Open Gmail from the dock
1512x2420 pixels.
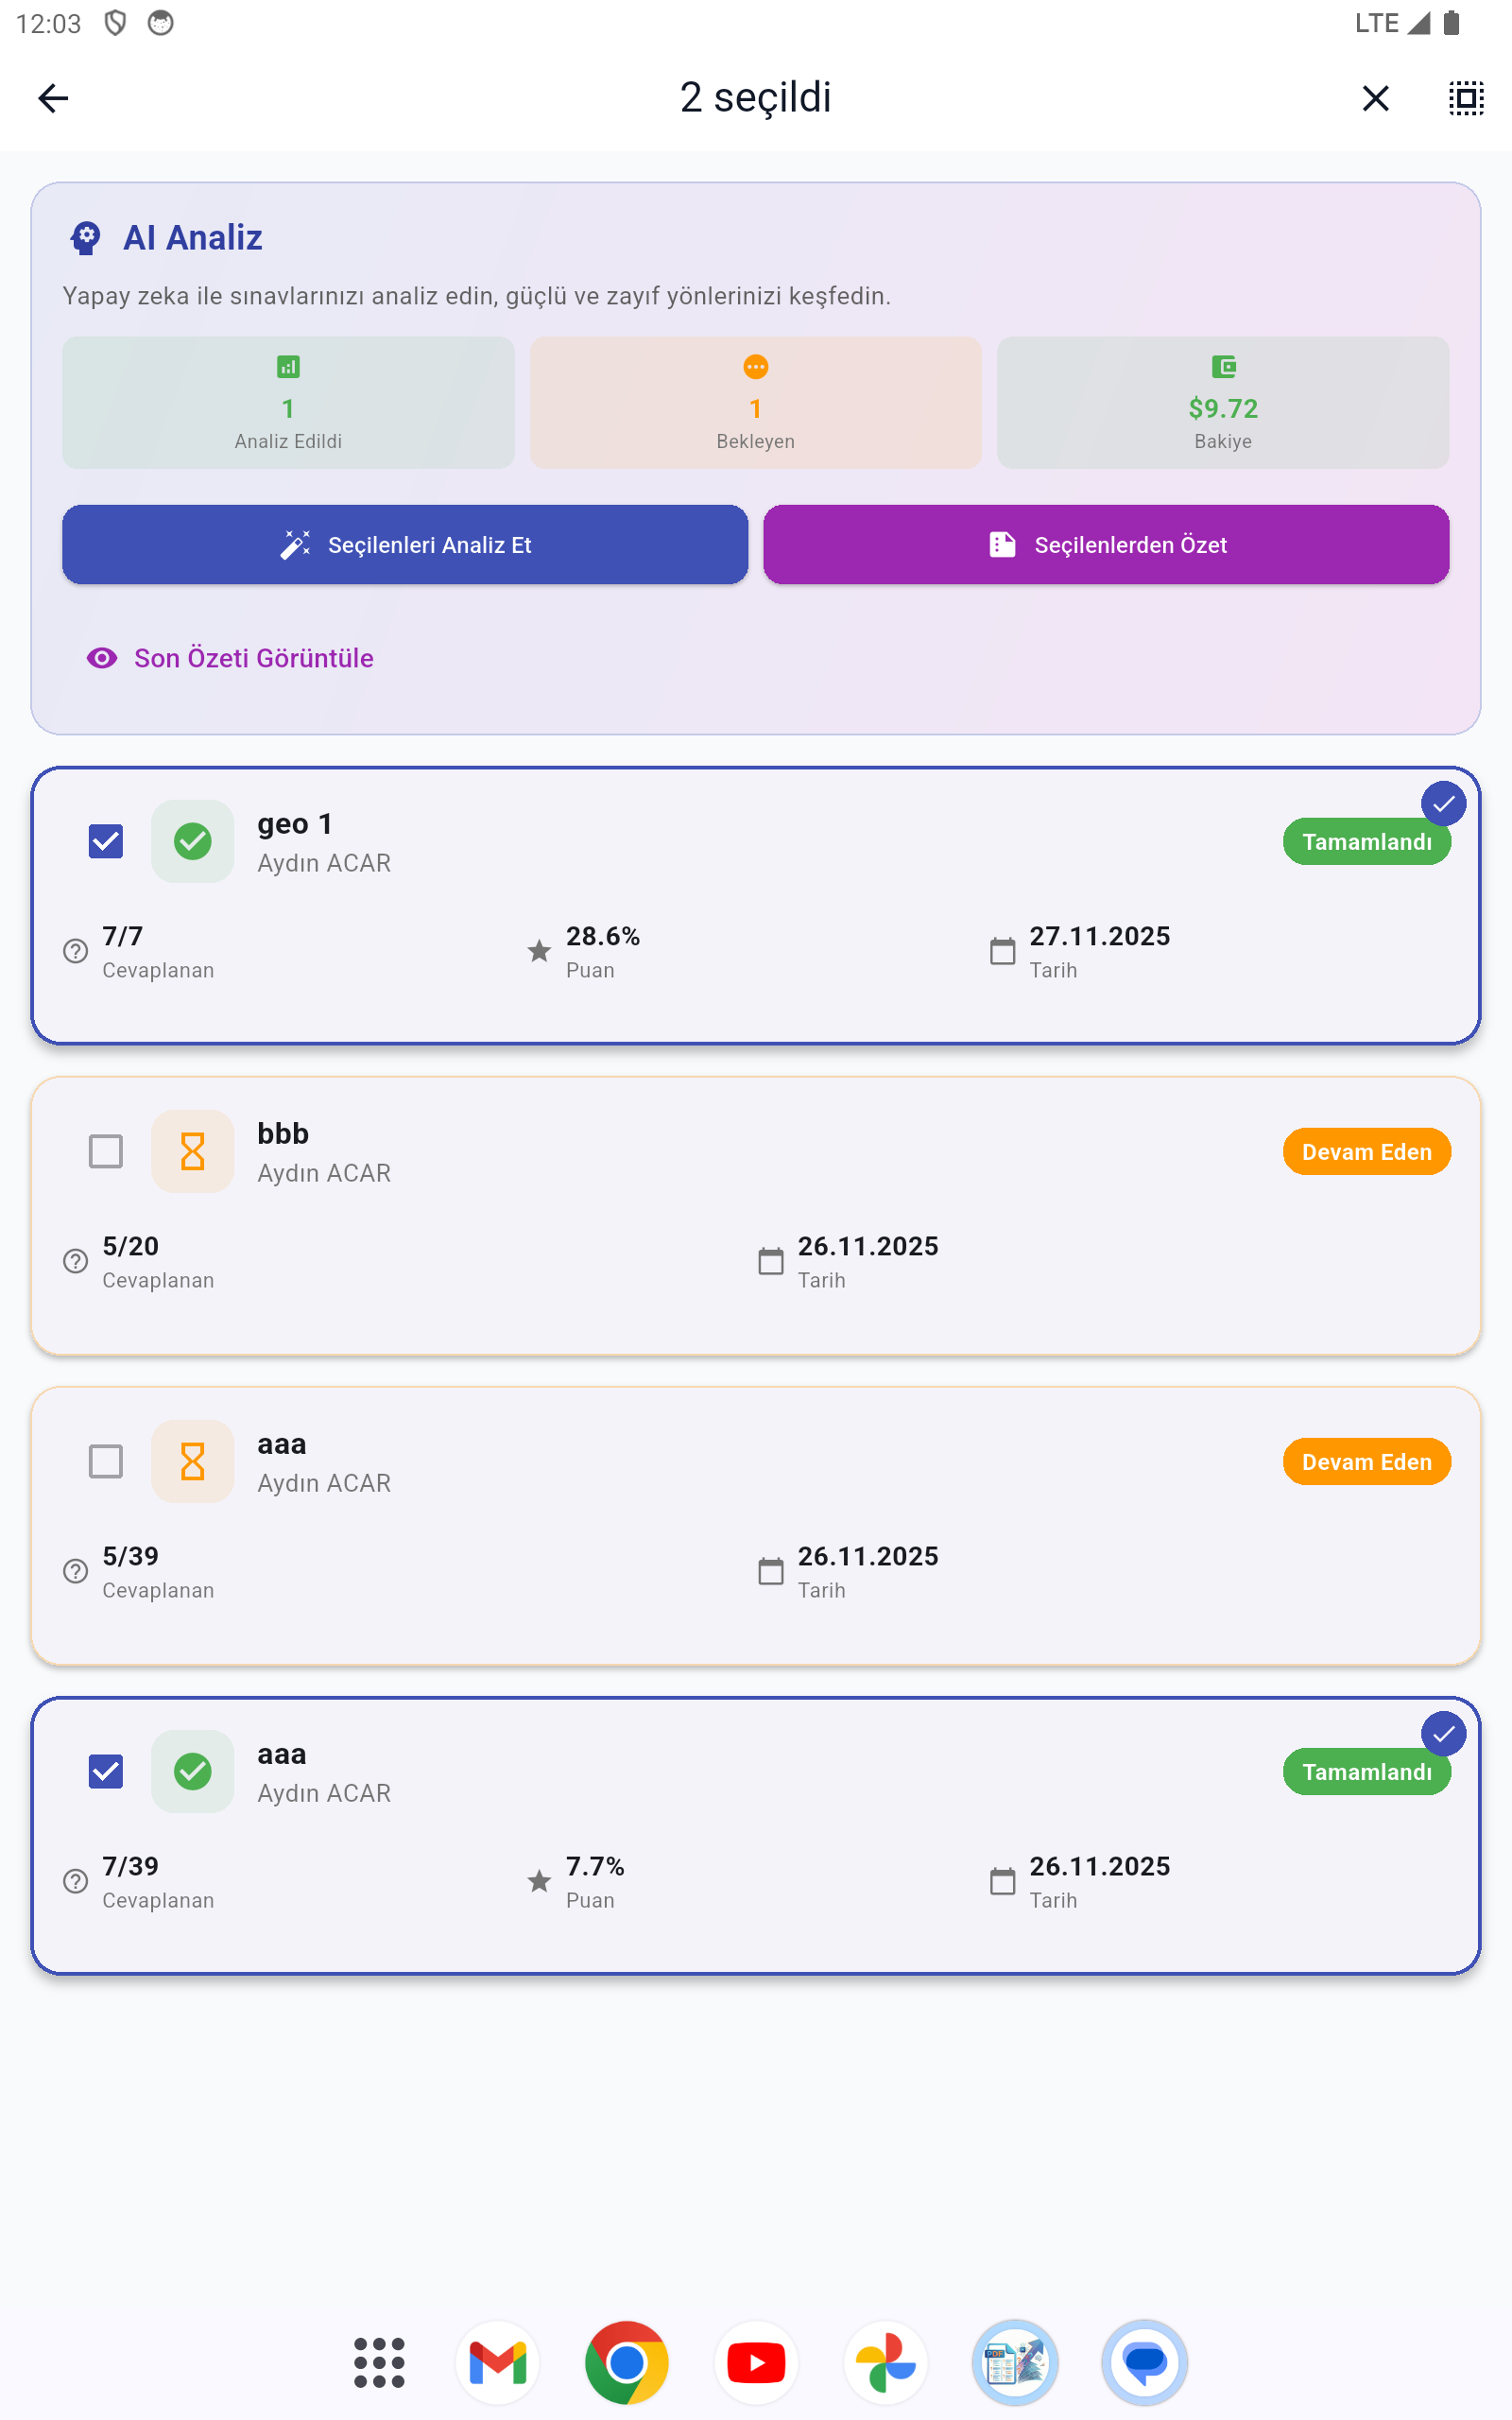(498, 2363)
